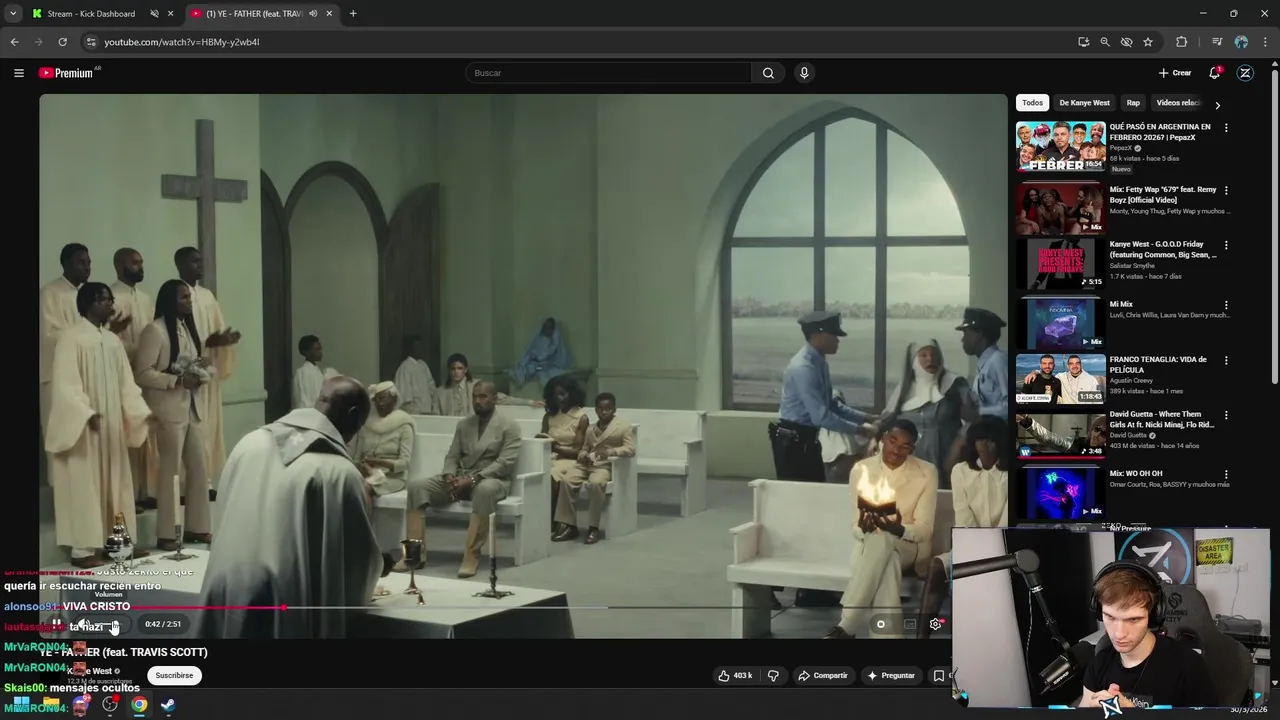Dislike the video with thumbs down

[x=773, y=676]
